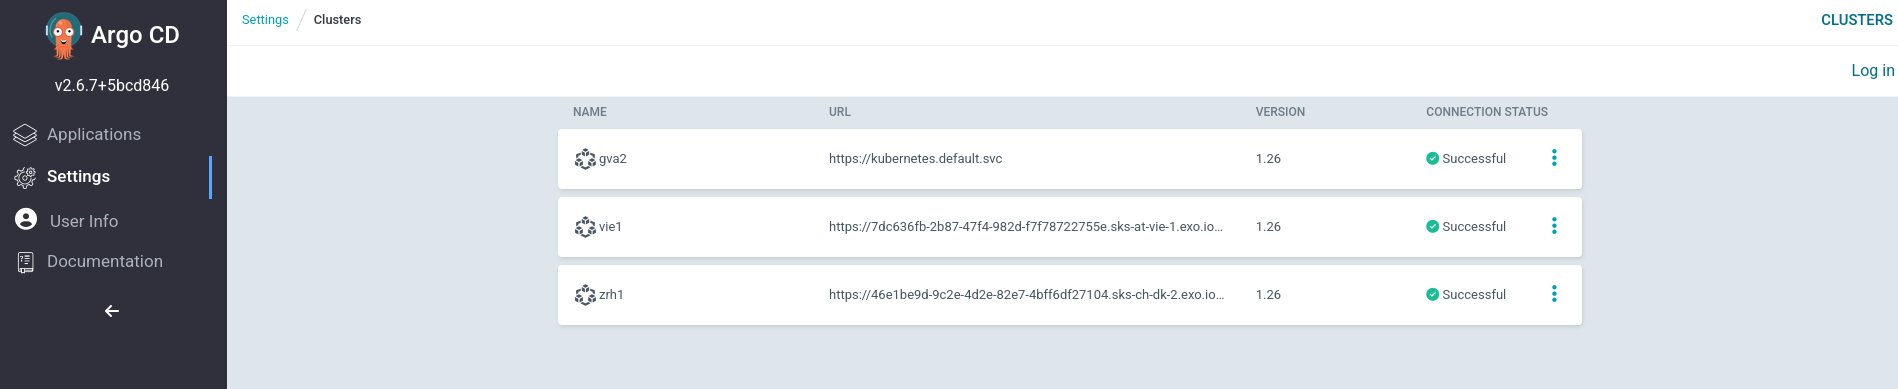The width and height of the screenshot is (1898, 389).
Task: Open the three-dot menu for vie1 cluster
Action: [x=1554, y=226]
